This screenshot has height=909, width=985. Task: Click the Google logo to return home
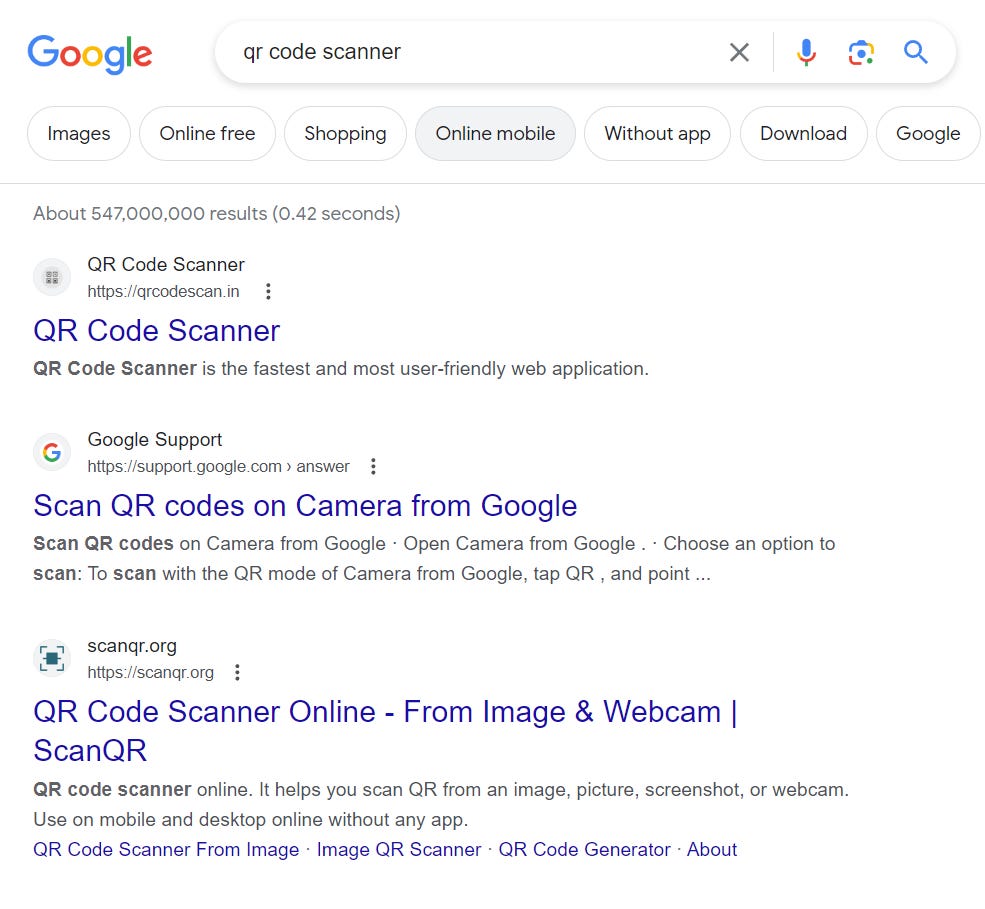click(89, 55)
